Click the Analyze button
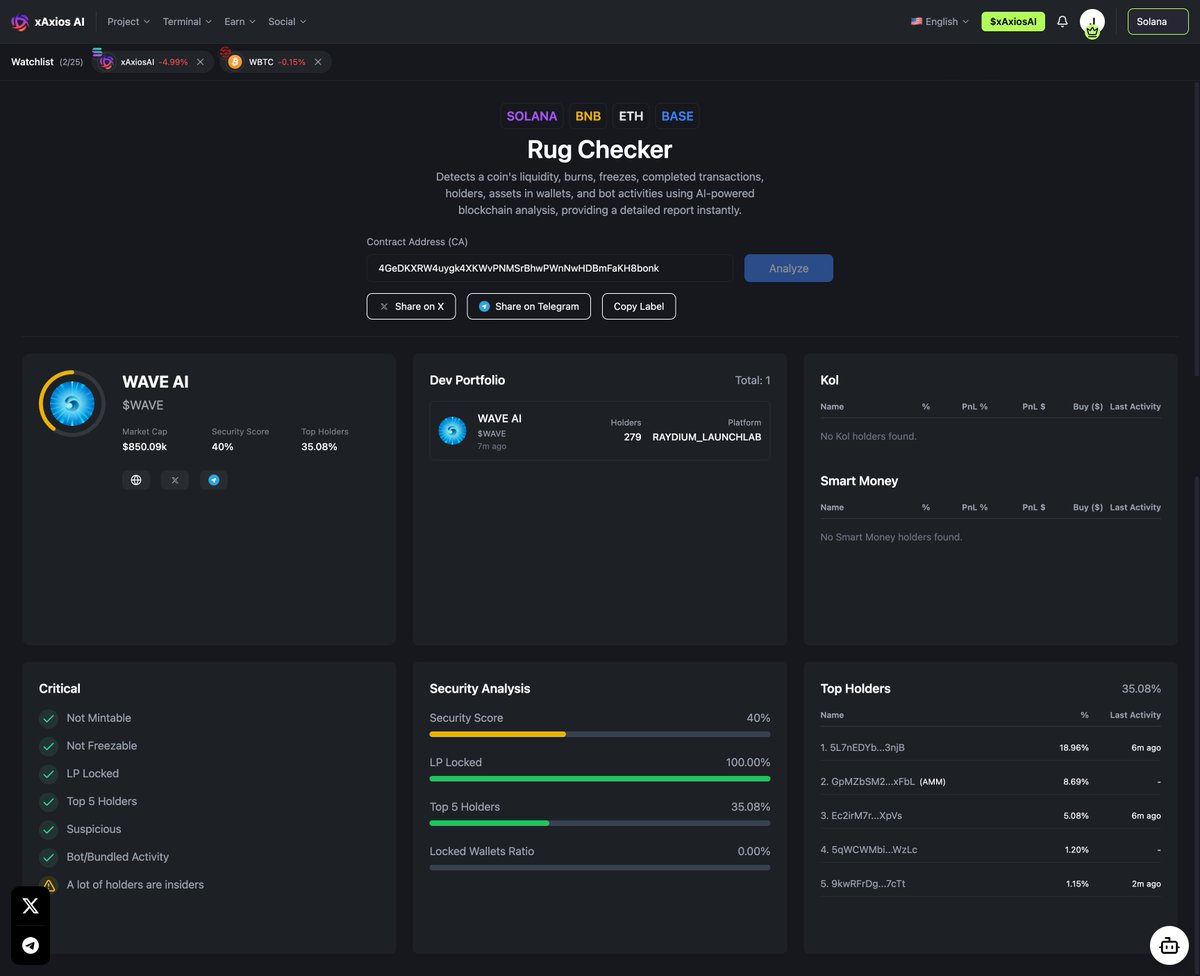 (788, 268)
